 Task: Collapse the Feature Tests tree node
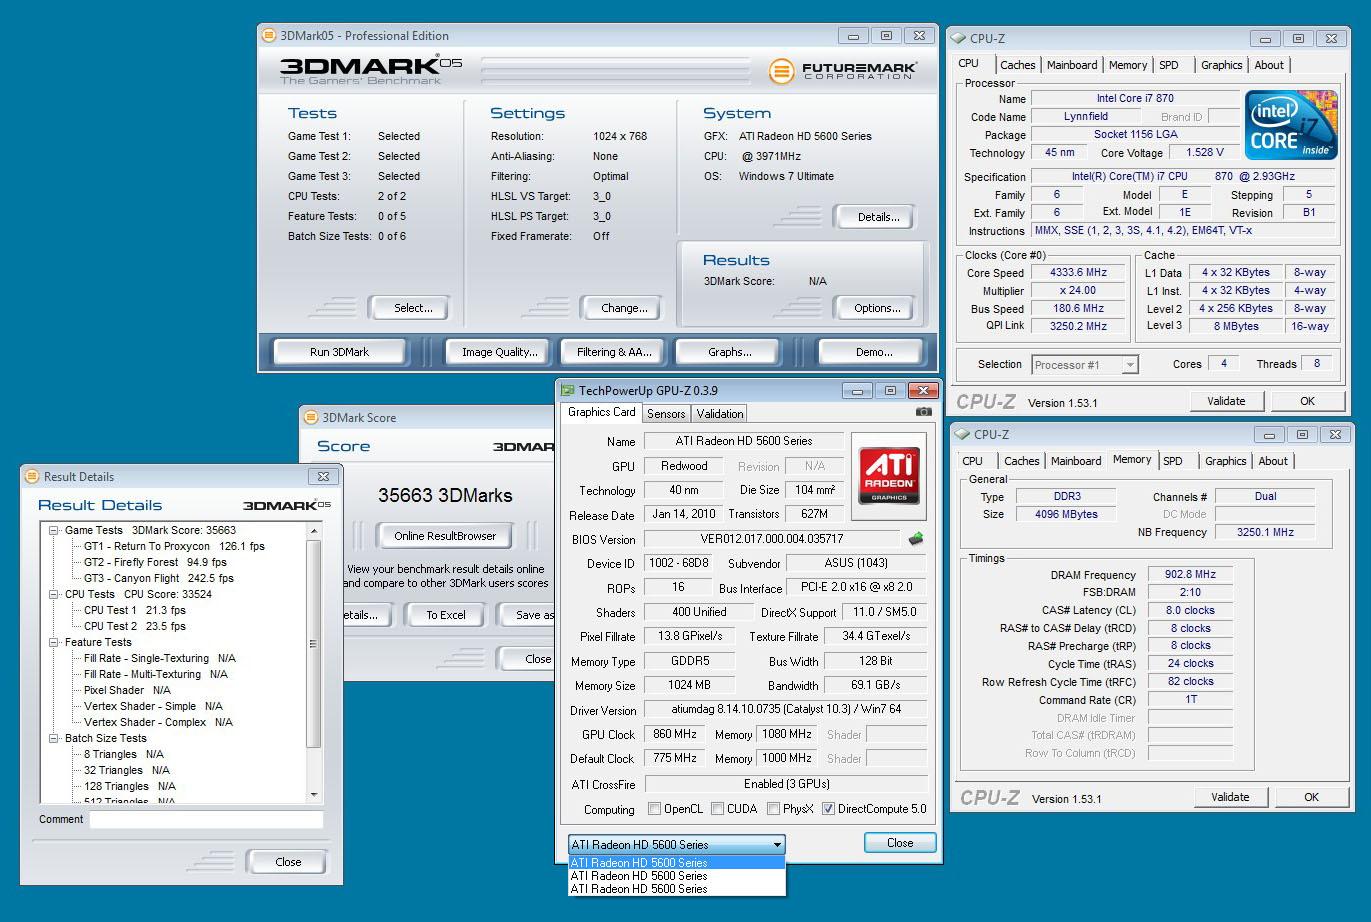point(55,643)
